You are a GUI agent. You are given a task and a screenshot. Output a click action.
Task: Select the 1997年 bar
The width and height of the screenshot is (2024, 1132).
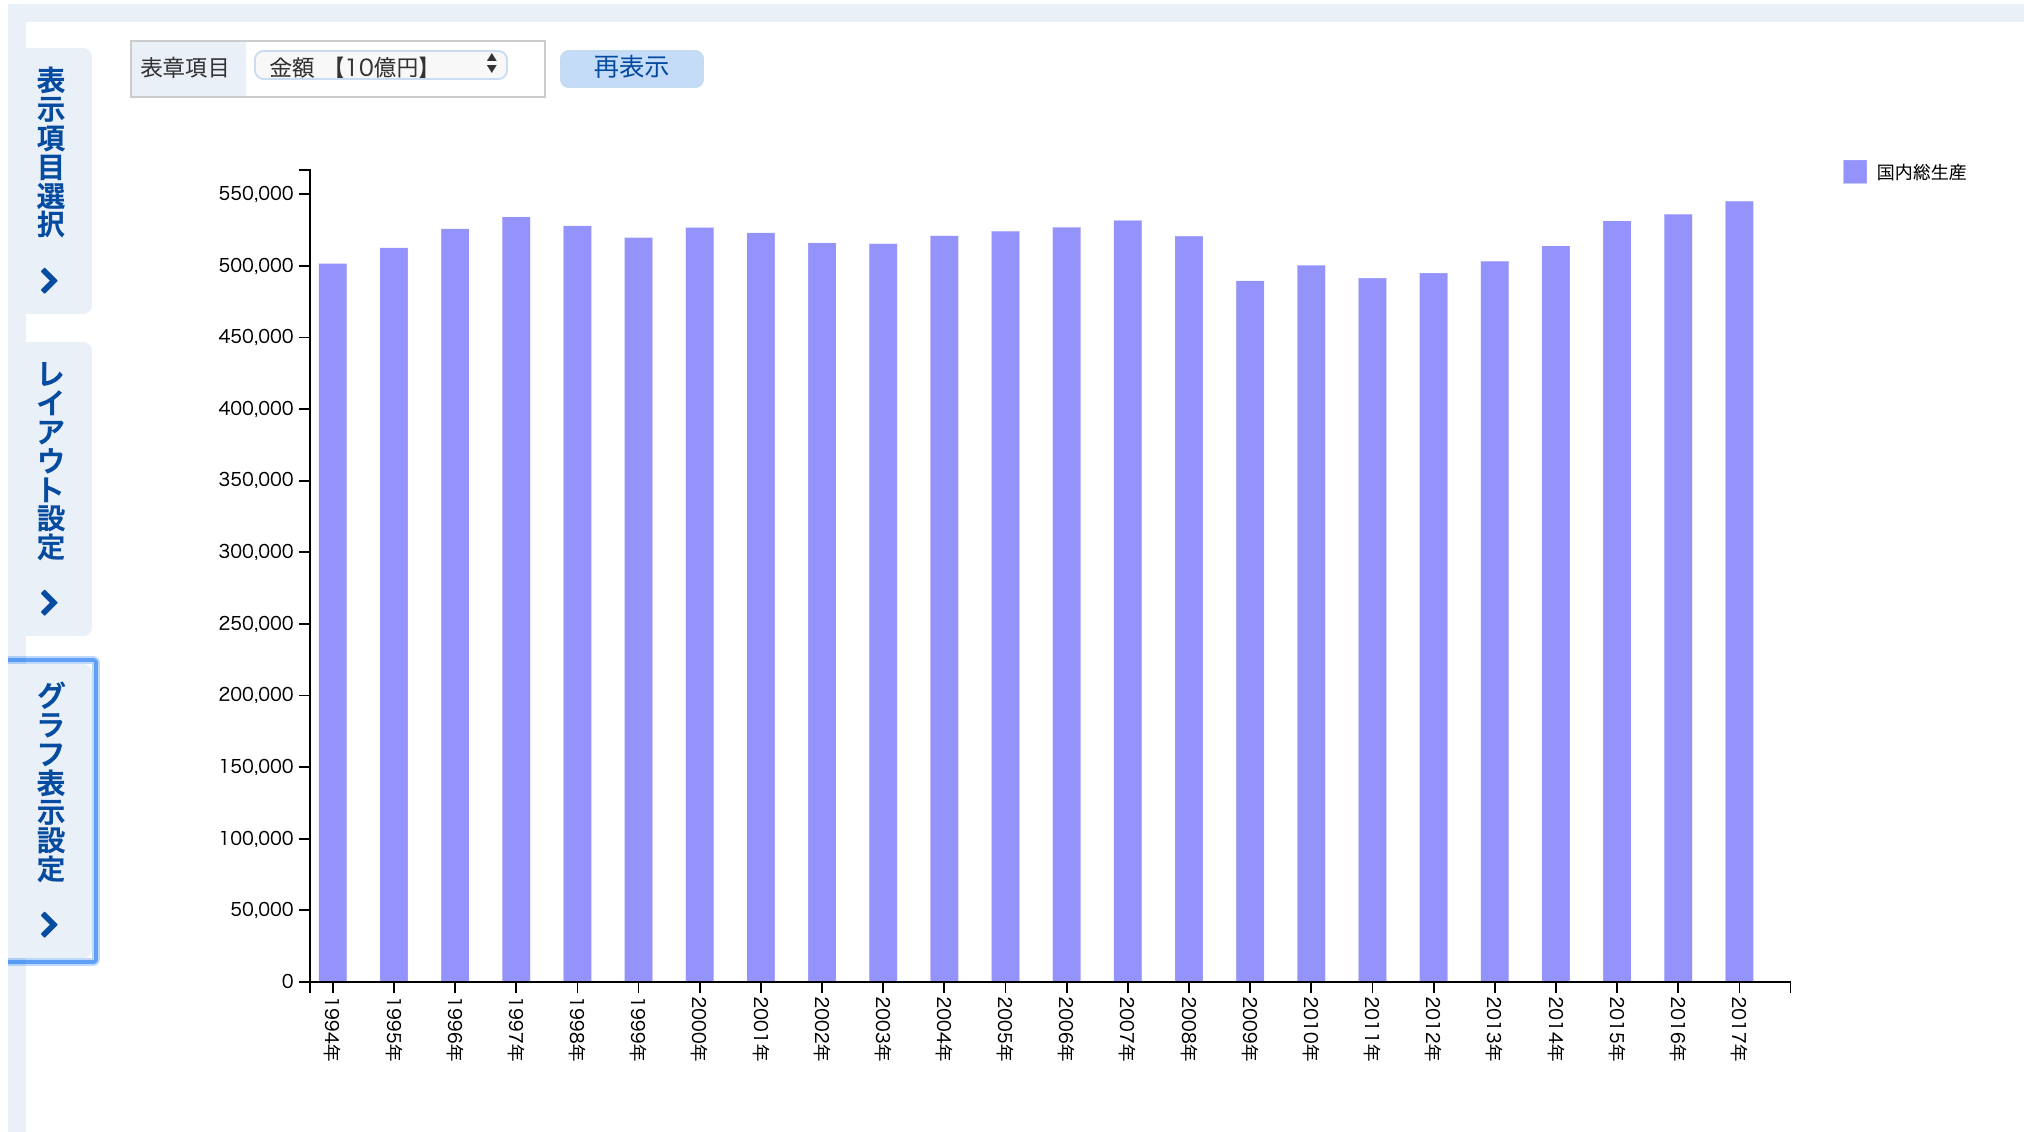tap(516, 600)
